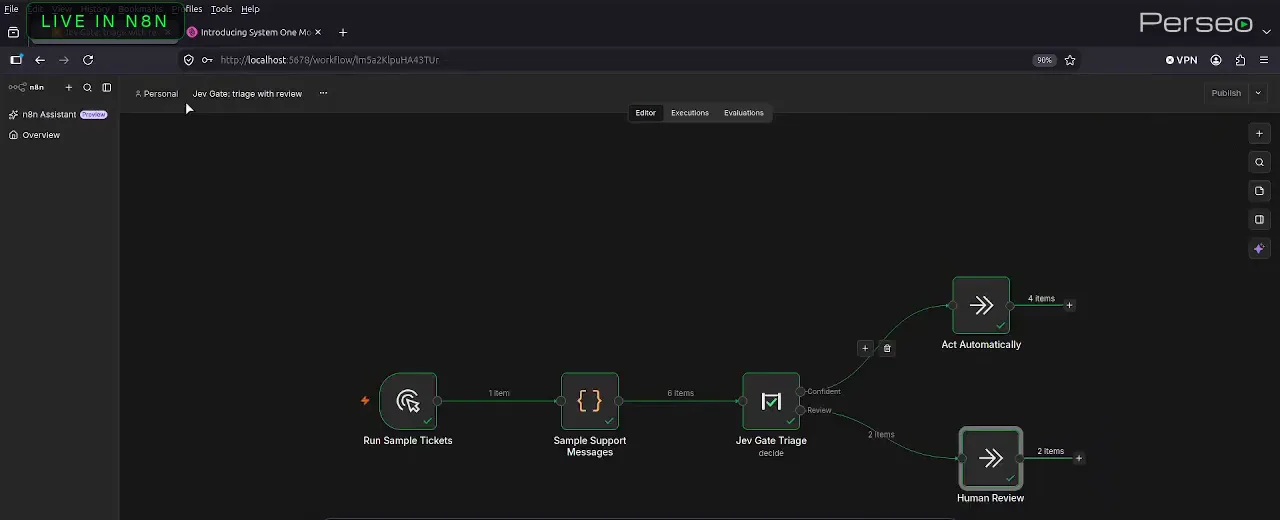Select the Introducing System One browser tab
Image resolution: width=1280 pixels, height=520 pixels.
pyautogui.click(x=254, y=32)
